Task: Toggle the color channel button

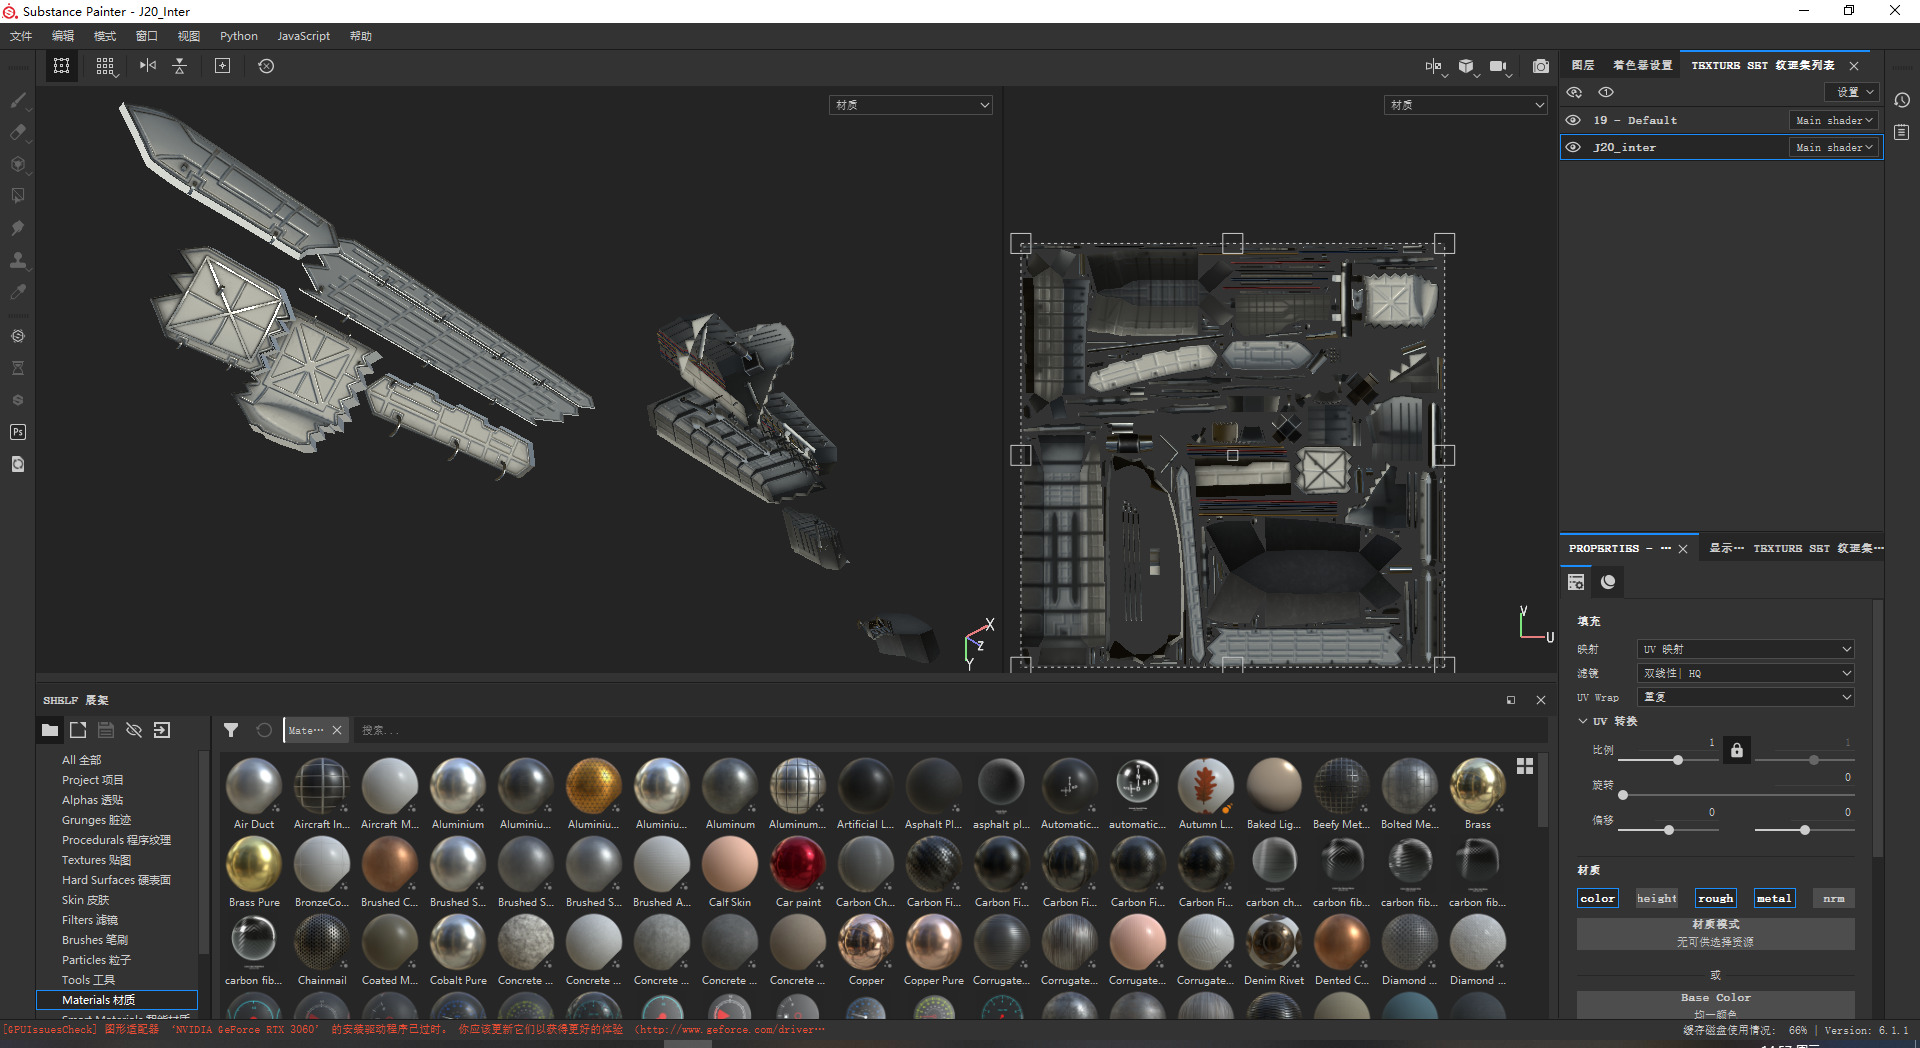Action: coord(1597,898)
